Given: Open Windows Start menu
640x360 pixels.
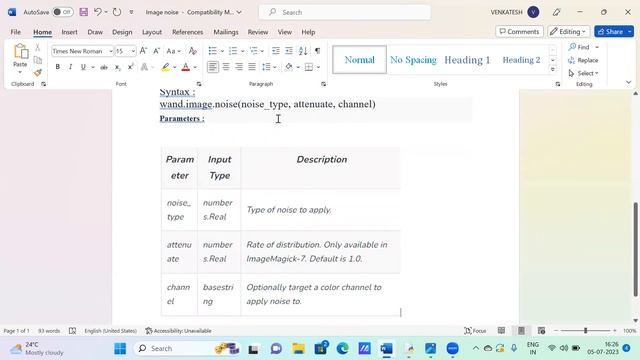Looking at the screenshot, I should click(120, 349).
